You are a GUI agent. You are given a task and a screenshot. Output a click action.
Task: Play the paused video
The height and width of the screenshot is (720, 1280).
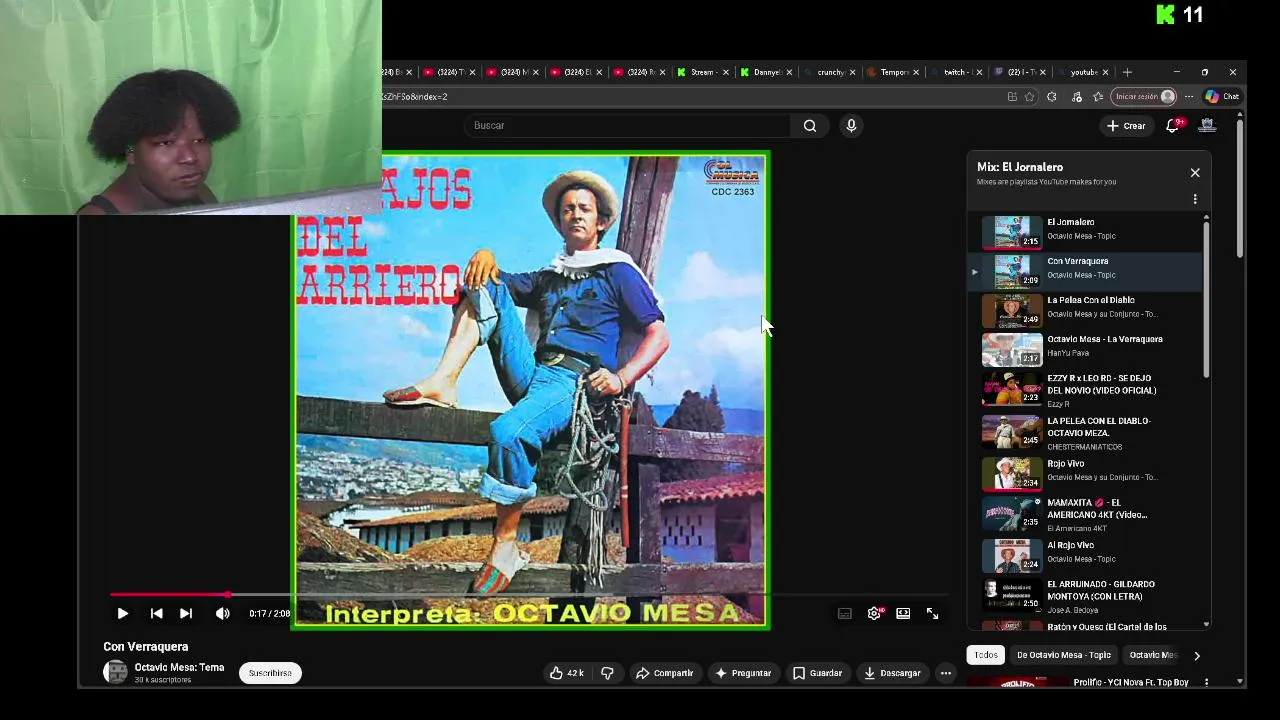(122, 613)
